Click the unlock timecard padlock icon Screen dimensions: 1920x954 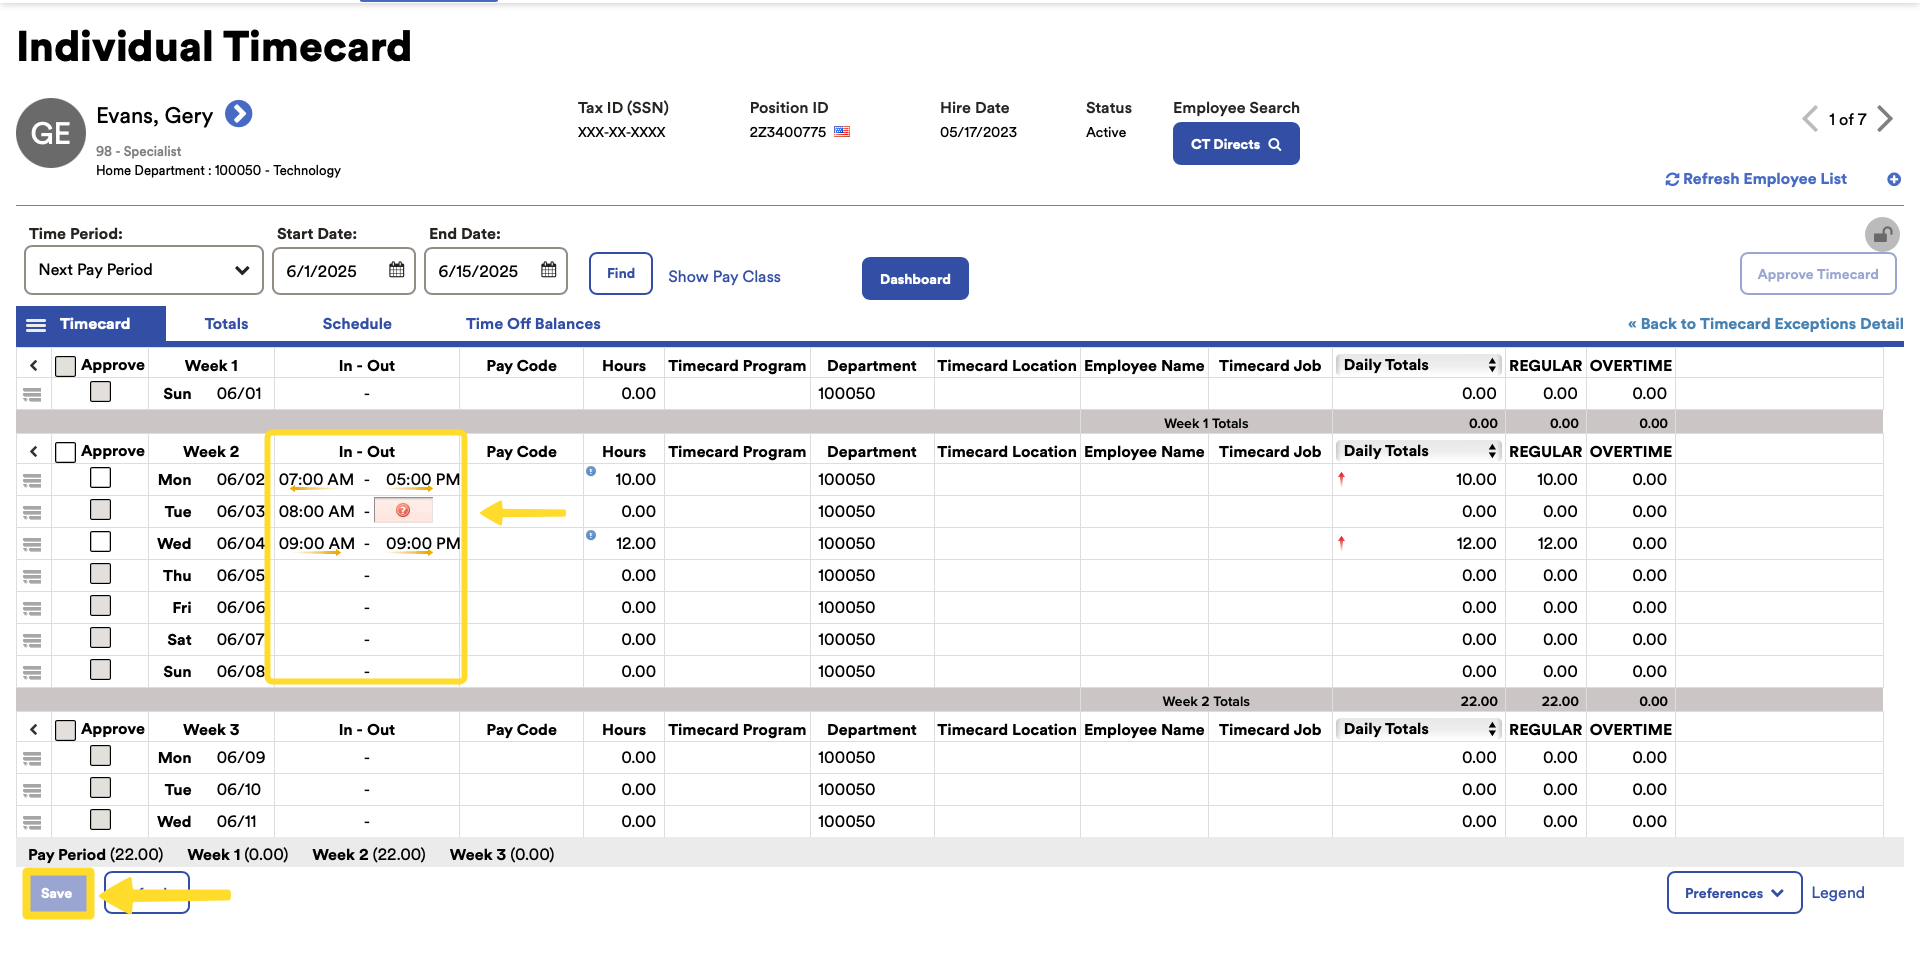[x=1882, y=235]
